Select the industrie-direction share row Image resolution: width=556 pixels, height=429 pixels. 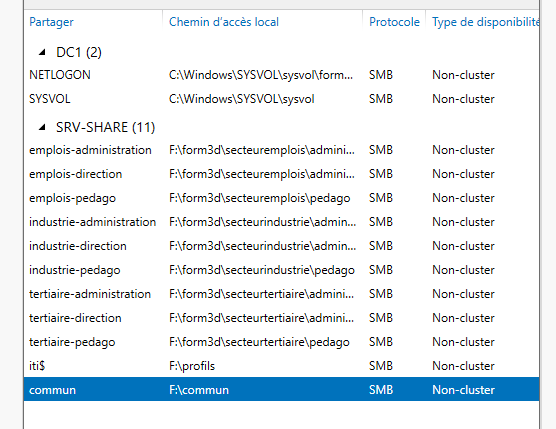282,246
